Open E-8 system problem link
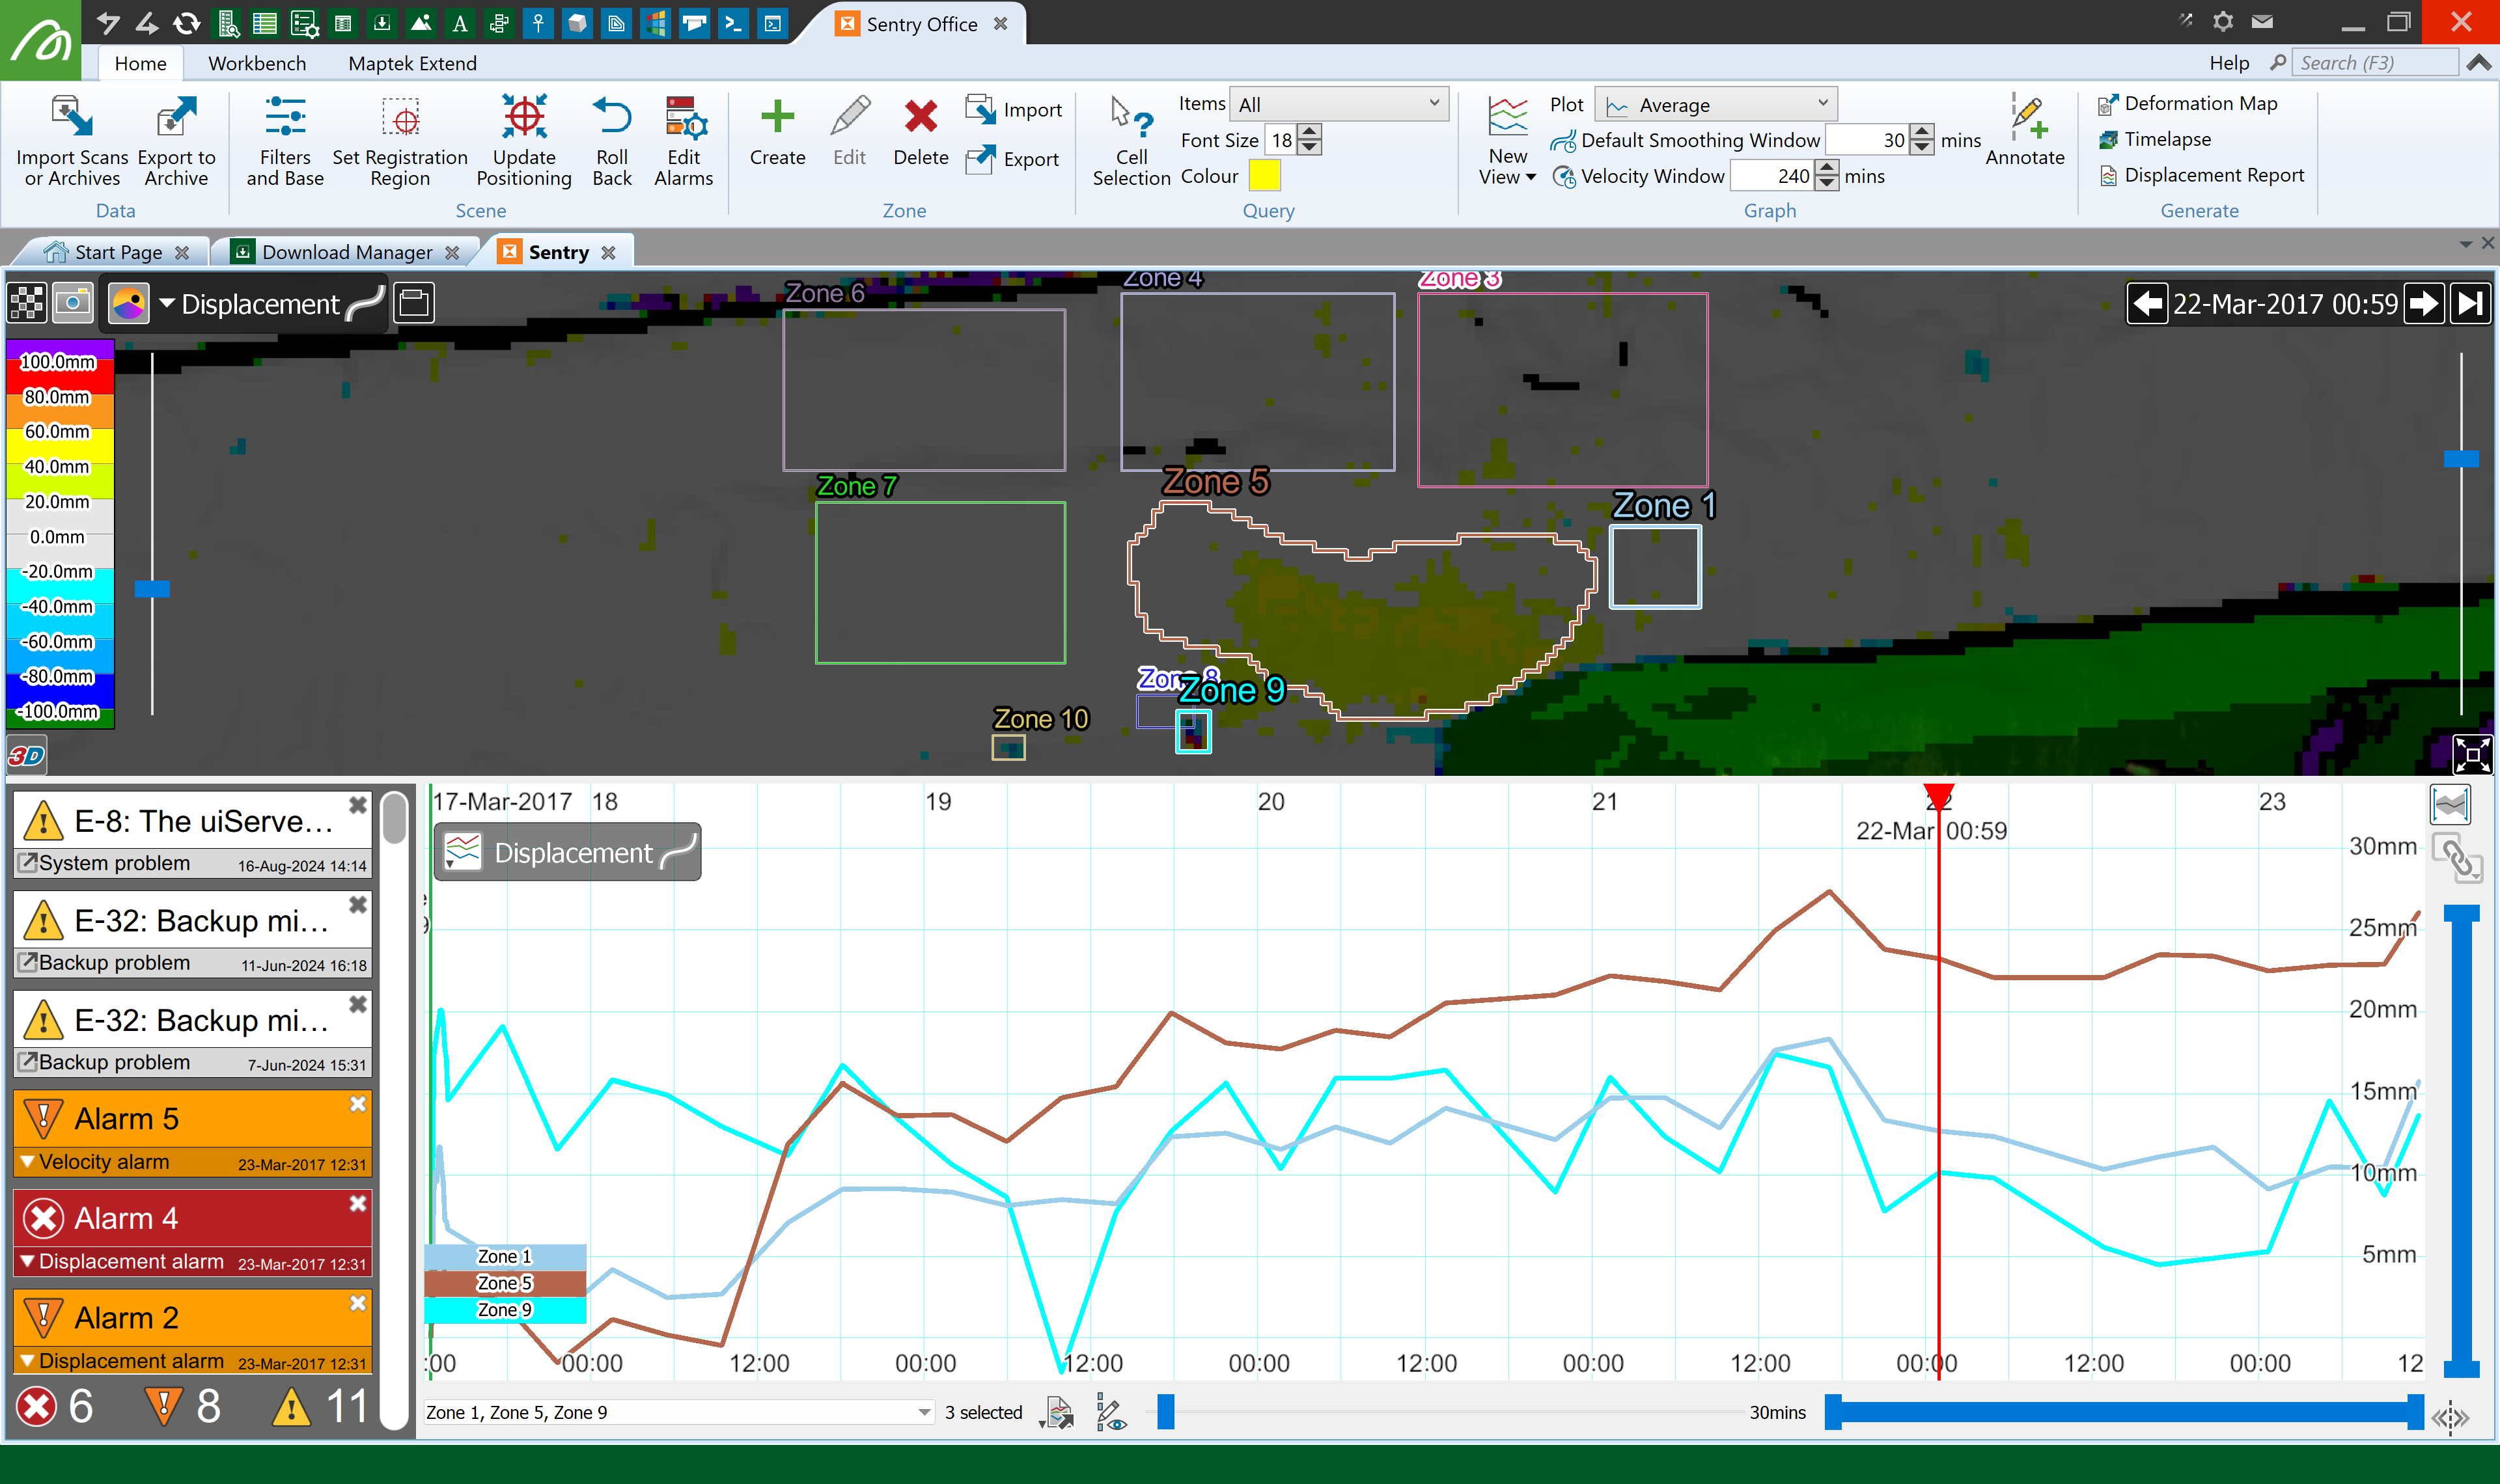 click(28, 862)
